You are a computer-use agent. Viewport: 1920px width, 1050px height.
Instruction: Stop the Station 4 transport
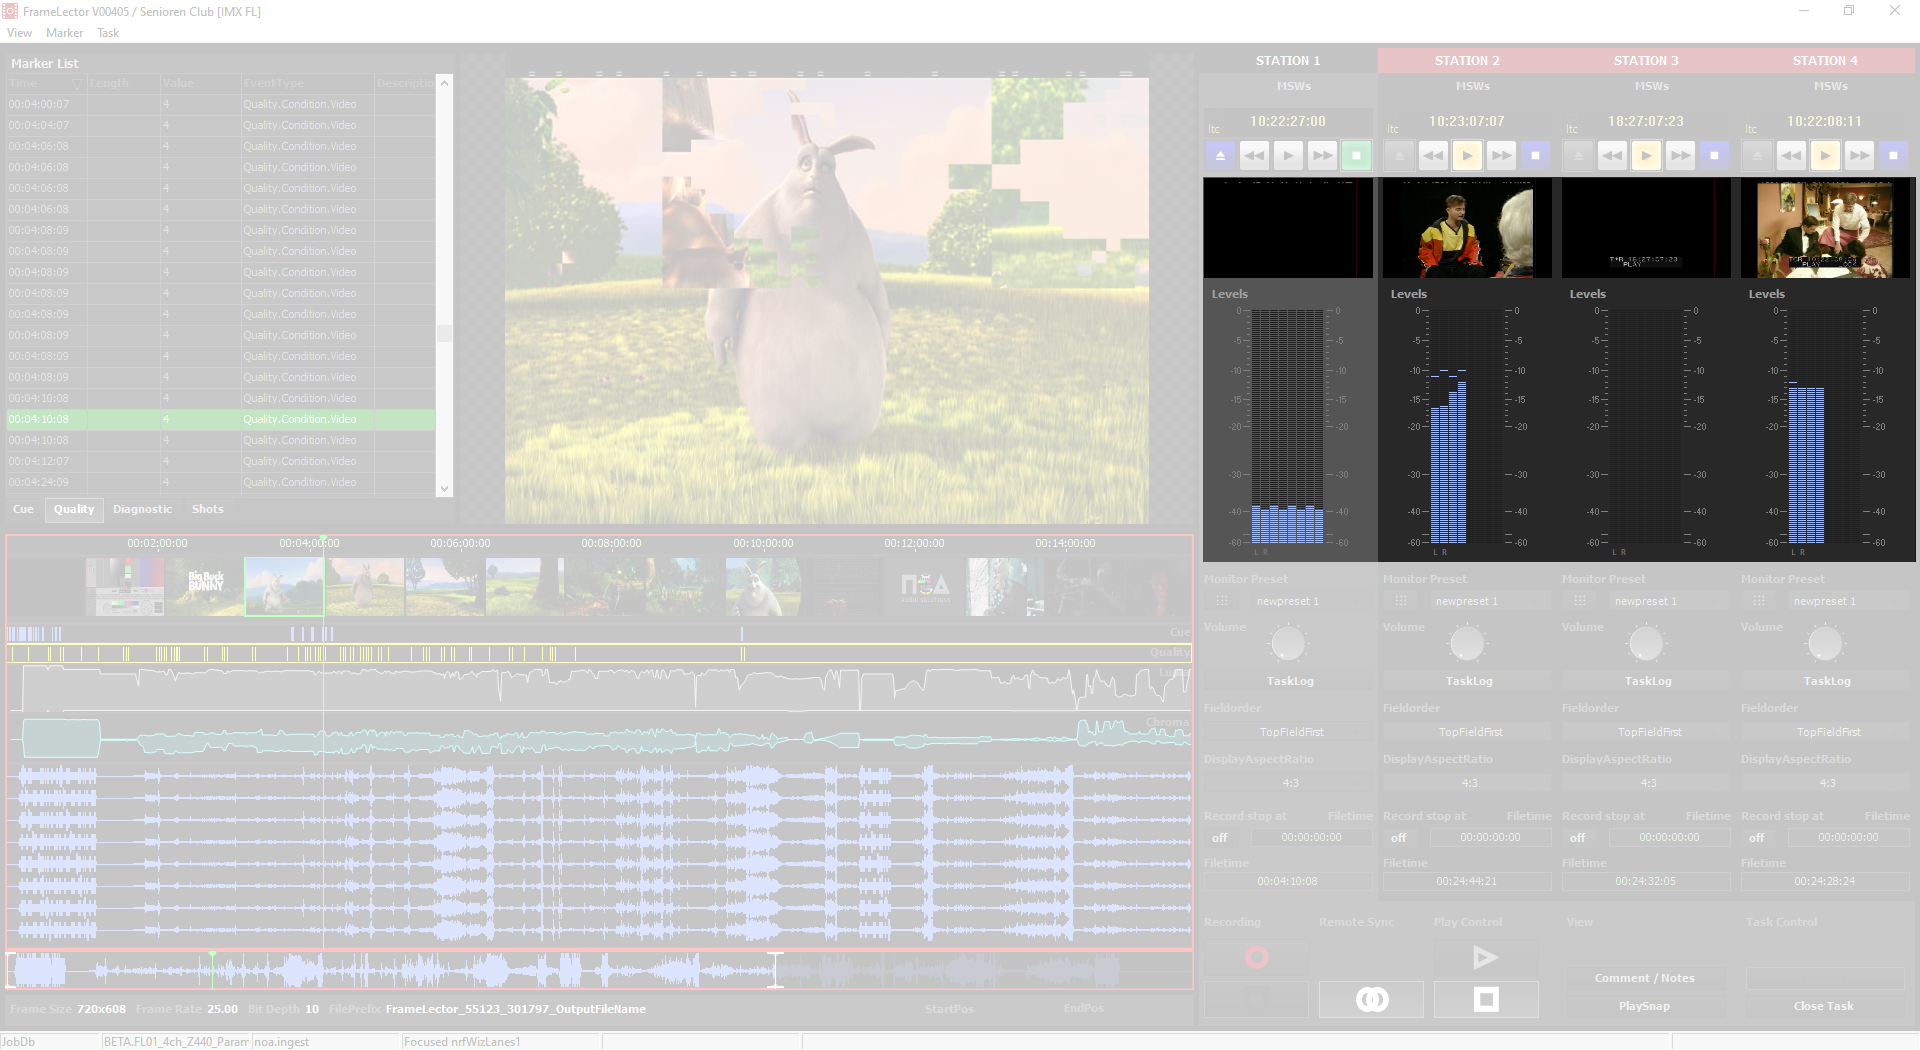pyautogui.click(x=1893, y=155)
